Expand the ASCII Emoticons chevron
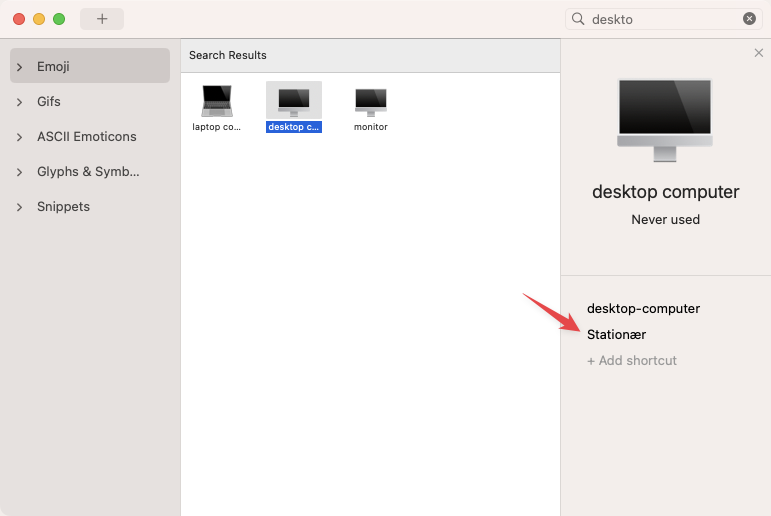The width and height of the screenshot is (771, 516). 20,137
